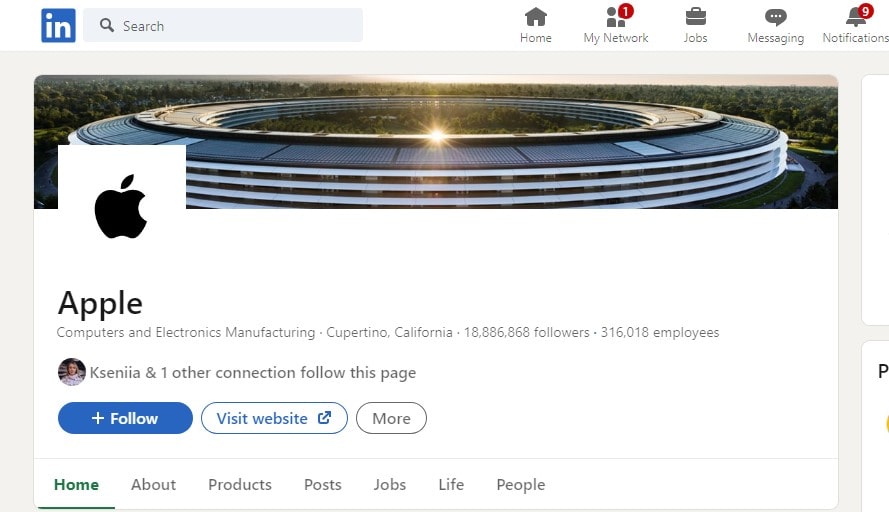Click the Apple company logo
889x512 pixels.
point(122,205)
